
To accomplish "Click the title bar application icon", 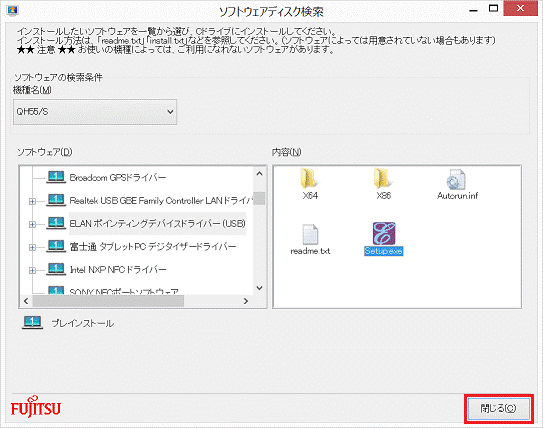I will 12,10.
